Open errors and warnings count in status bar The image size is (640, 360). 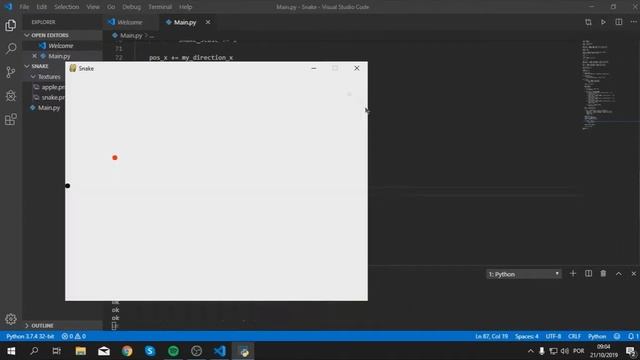tap(73, 336)
